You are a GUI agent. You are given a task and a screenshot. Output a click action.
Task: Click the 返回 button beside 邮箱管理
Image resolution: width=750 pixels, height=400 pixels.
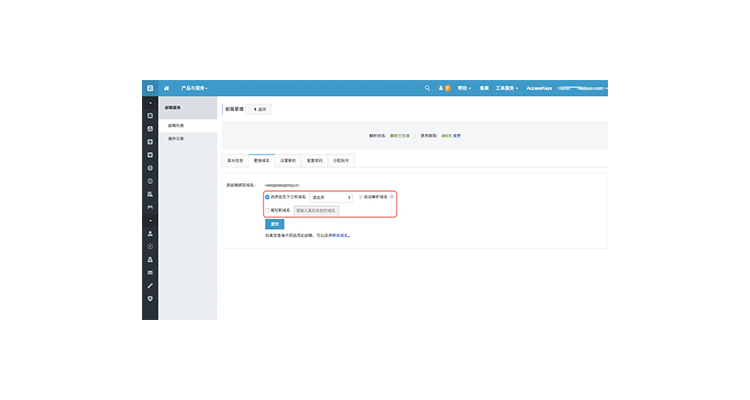[x=260, y=109]
